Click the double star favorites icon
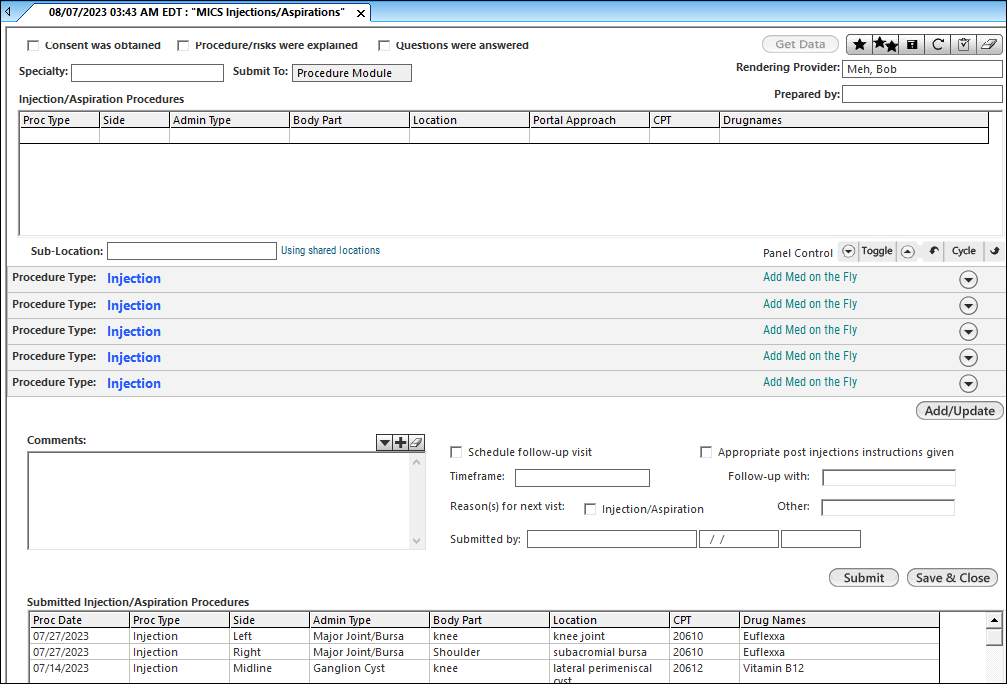 pos(885,44)
